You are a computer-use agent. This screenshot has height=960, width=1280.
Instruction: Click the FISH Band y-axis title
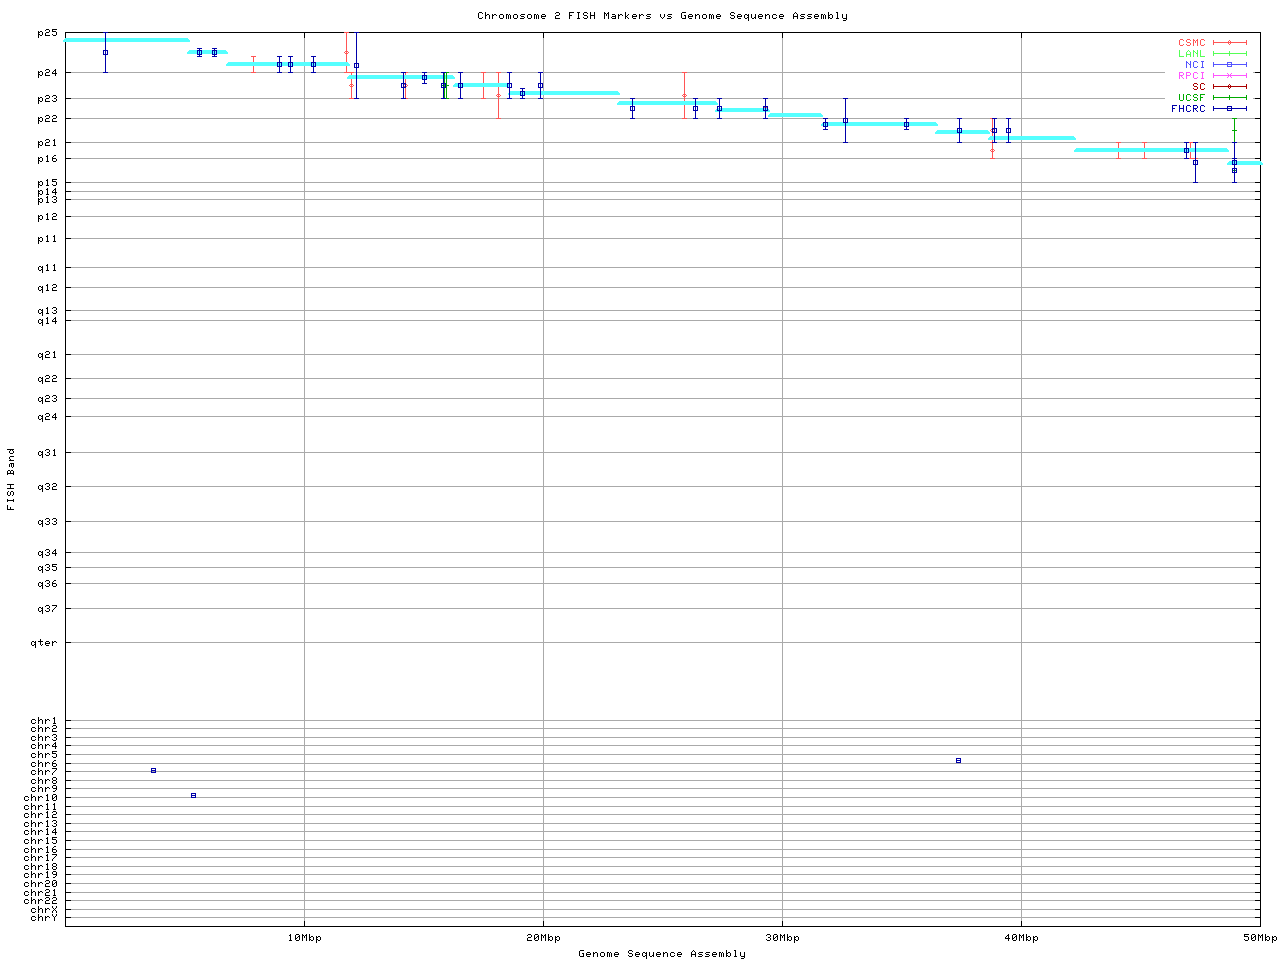[12, 479]
